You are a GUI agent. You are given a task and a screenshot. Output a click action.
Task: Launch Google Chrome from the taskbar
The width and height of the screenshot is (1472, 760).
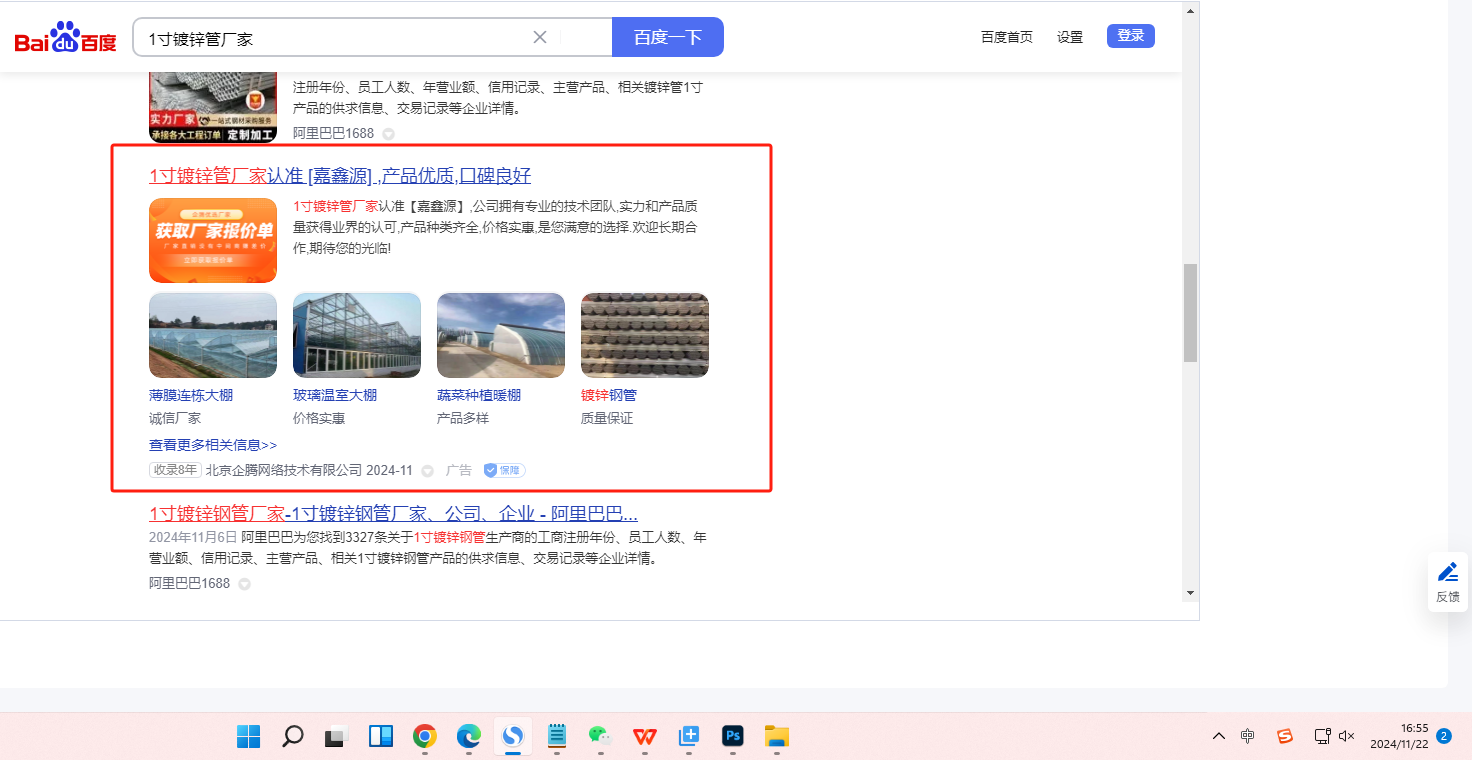click(x=425, y=737)
